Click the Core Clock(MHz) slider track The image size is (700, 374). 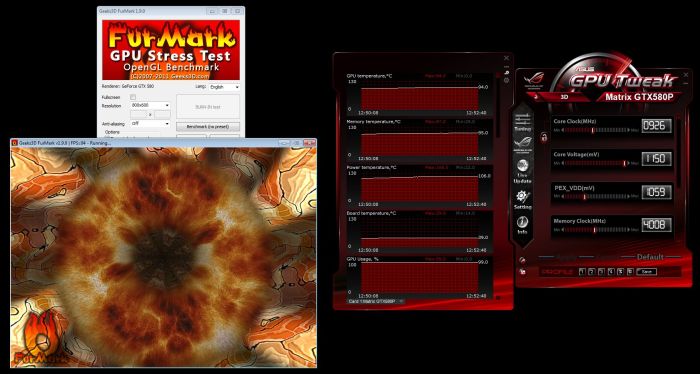[596, 130]
